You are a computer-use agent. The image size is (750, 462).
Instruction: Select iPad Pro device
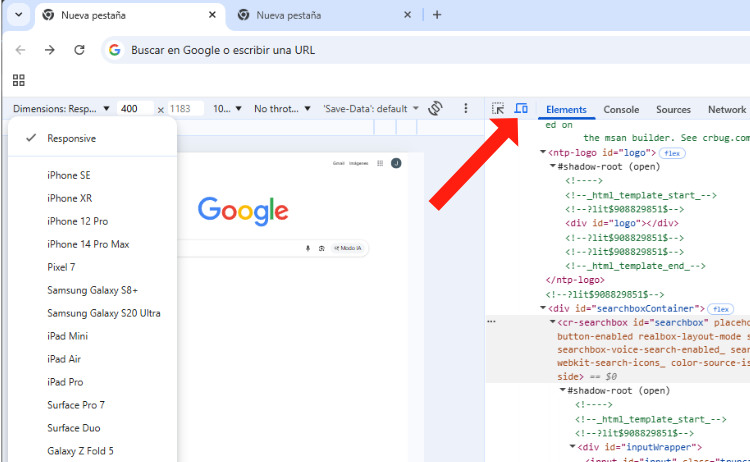[93, 382]
